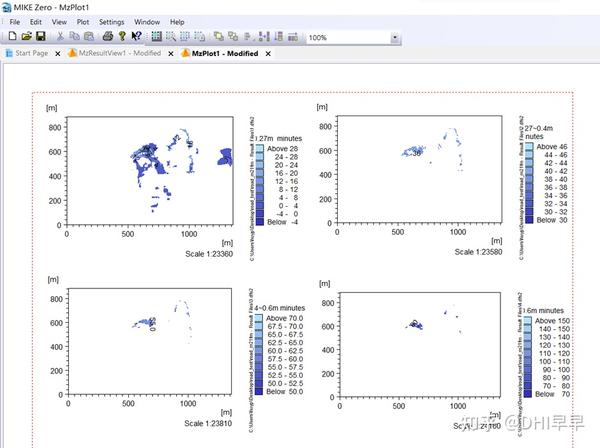Open About via the question mark icon

[x=122, y=36]
